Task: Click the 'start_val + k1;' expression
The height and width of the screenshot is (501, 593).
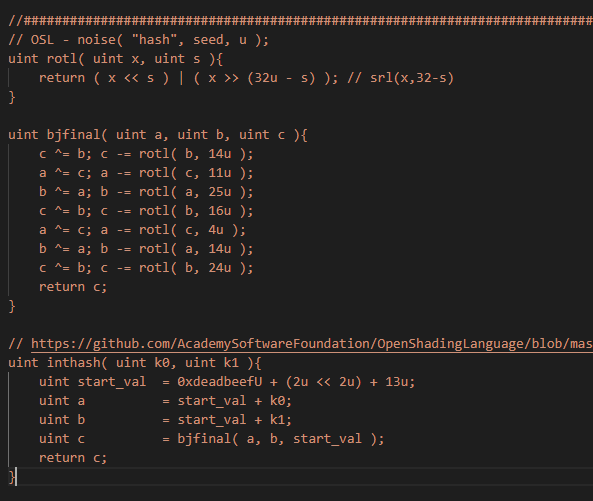Action: (234, 420)
